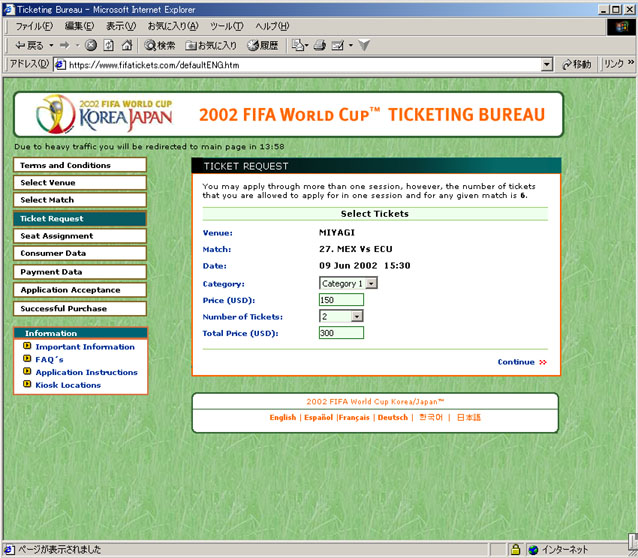The image size is (638, 558).
Task: Click the Forward arrow toolbar button
Action: point(65,45)
